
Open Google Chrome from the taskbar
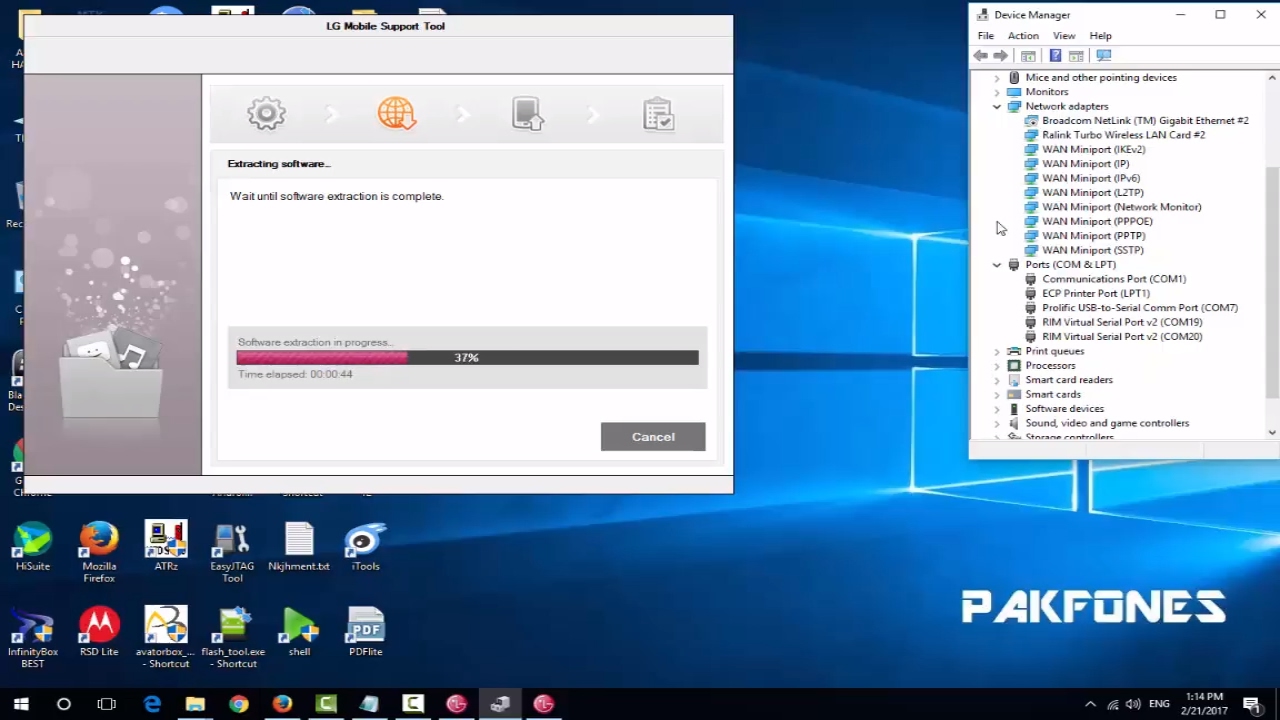point(238,704)
